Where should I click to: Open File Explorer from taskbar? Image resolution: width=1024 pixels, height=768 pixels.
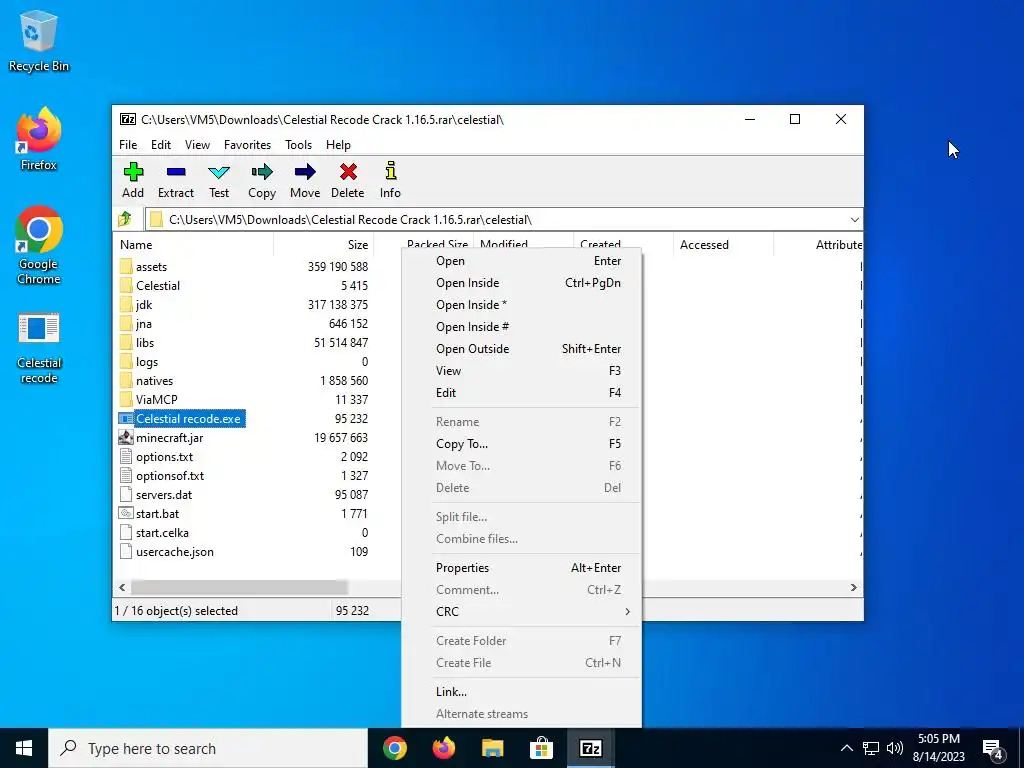(x=492, y=748)
